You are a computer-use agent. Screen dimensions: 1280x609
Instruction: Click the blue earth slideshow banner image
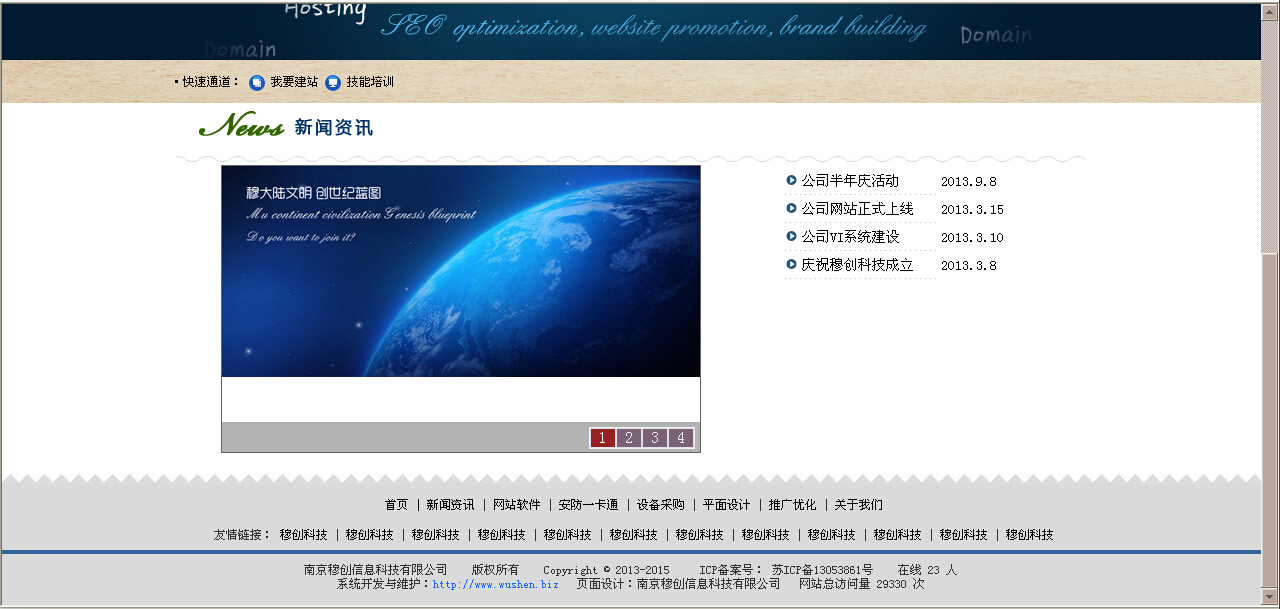tap(460, 271)
